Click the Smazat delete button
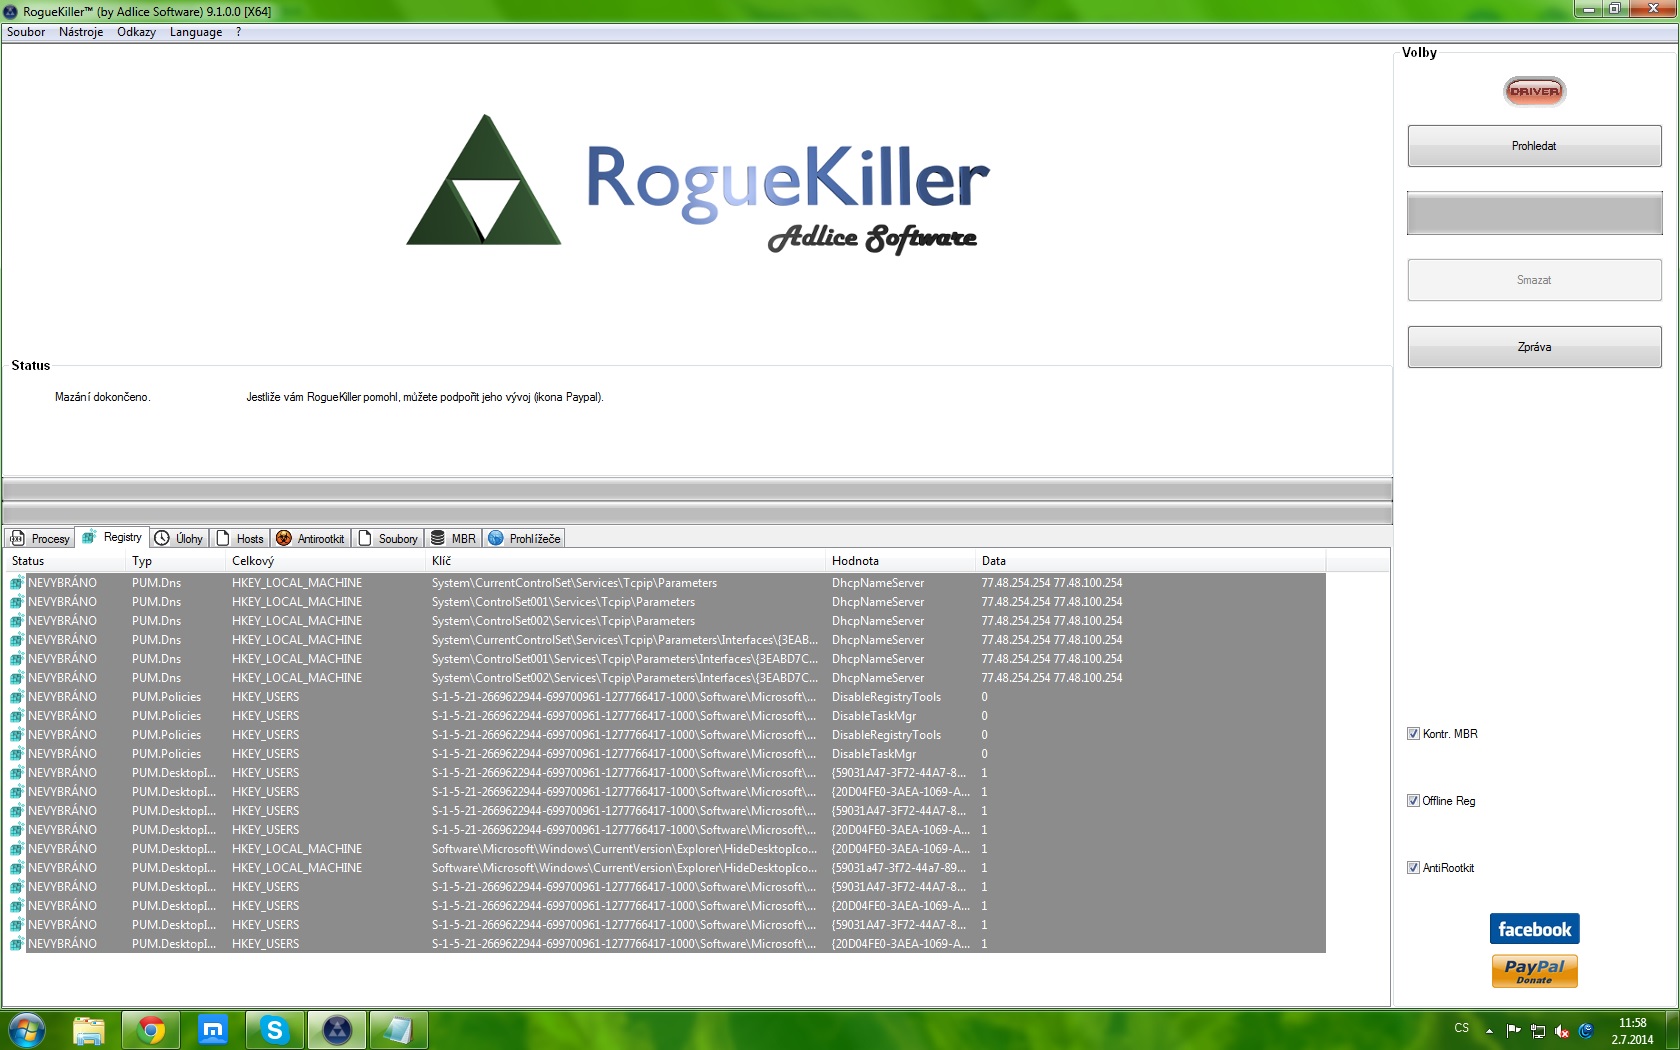 (x=1534, y=280)
